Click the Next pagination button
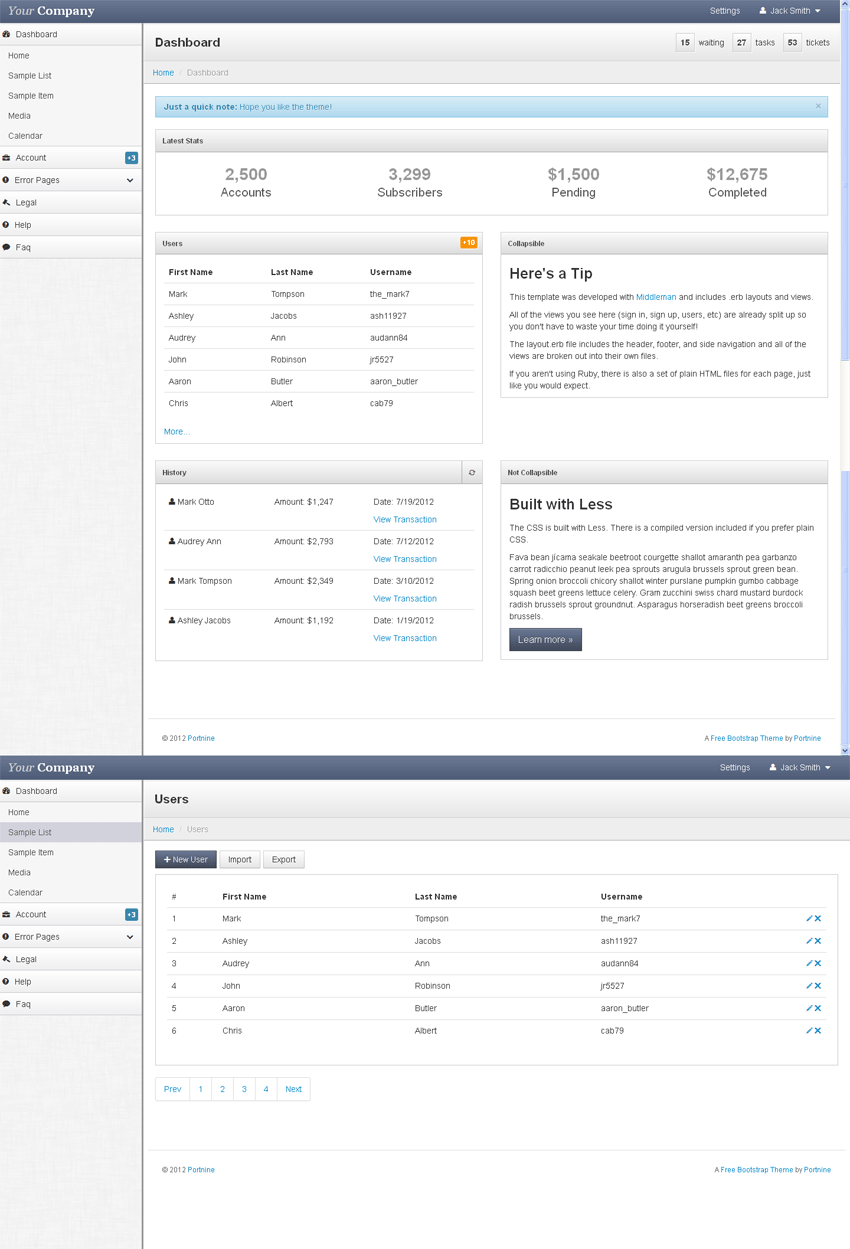Screen dimensions: 850x1249 [293, 1089]
